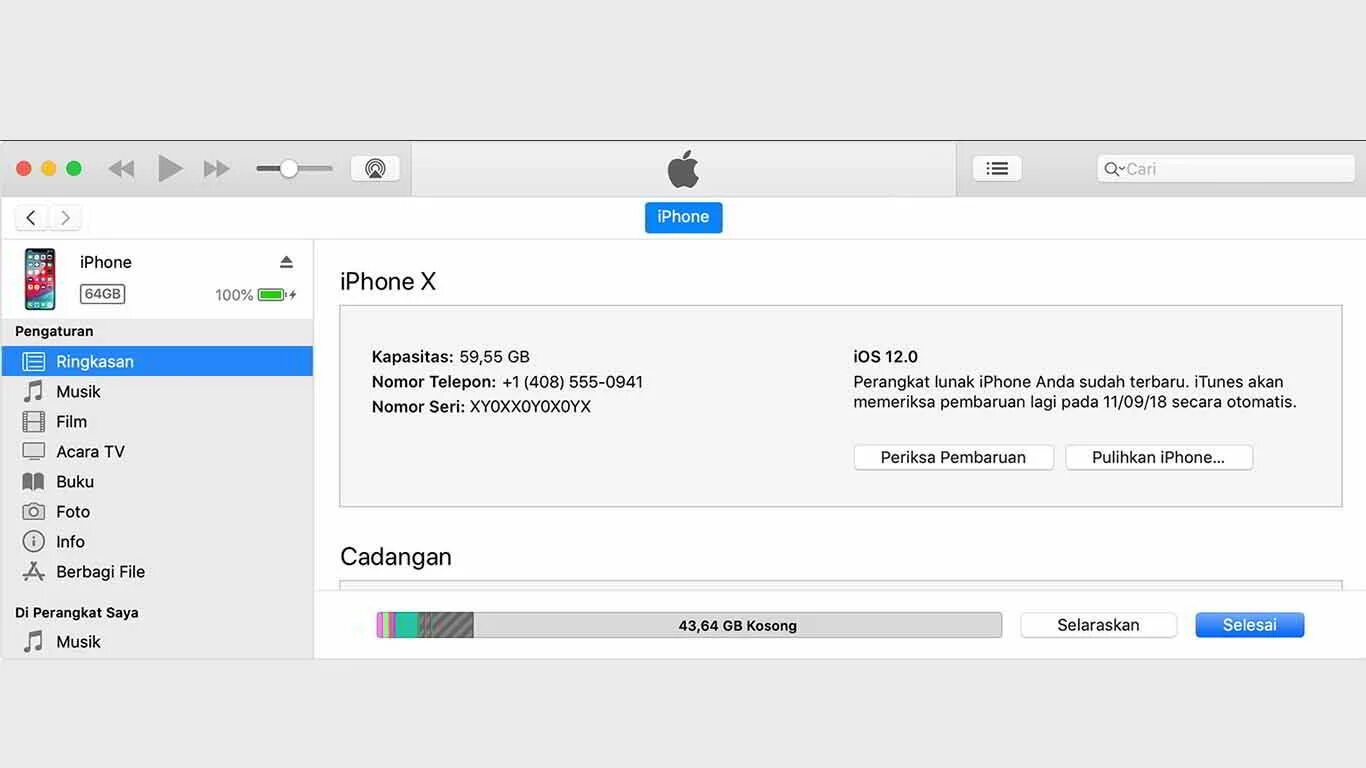Click the Pulihkan iPhone... button
This screenshot has width=1366, height=768.
[1158, 457]
